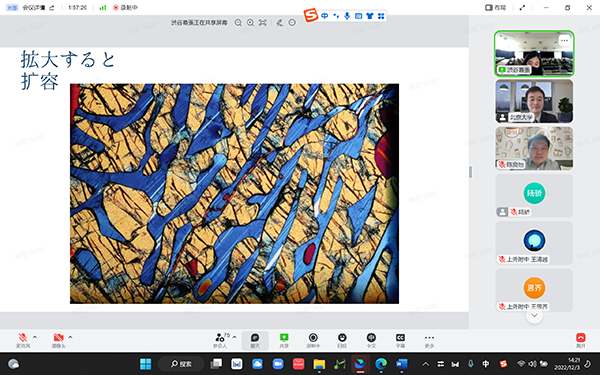
Task: Zoom in the shared screen view
Action: tap(250, 23)
